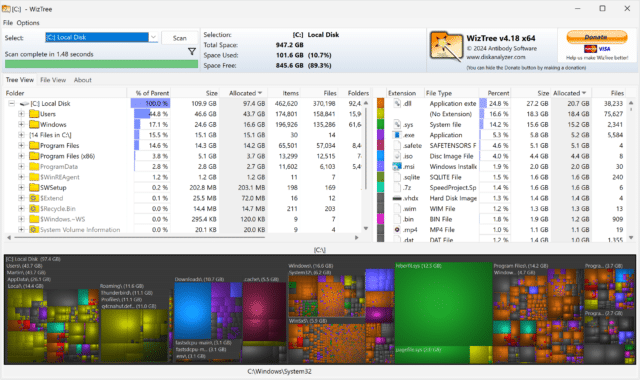Open the www.diskanalyzer.com link

pos(496,57)
